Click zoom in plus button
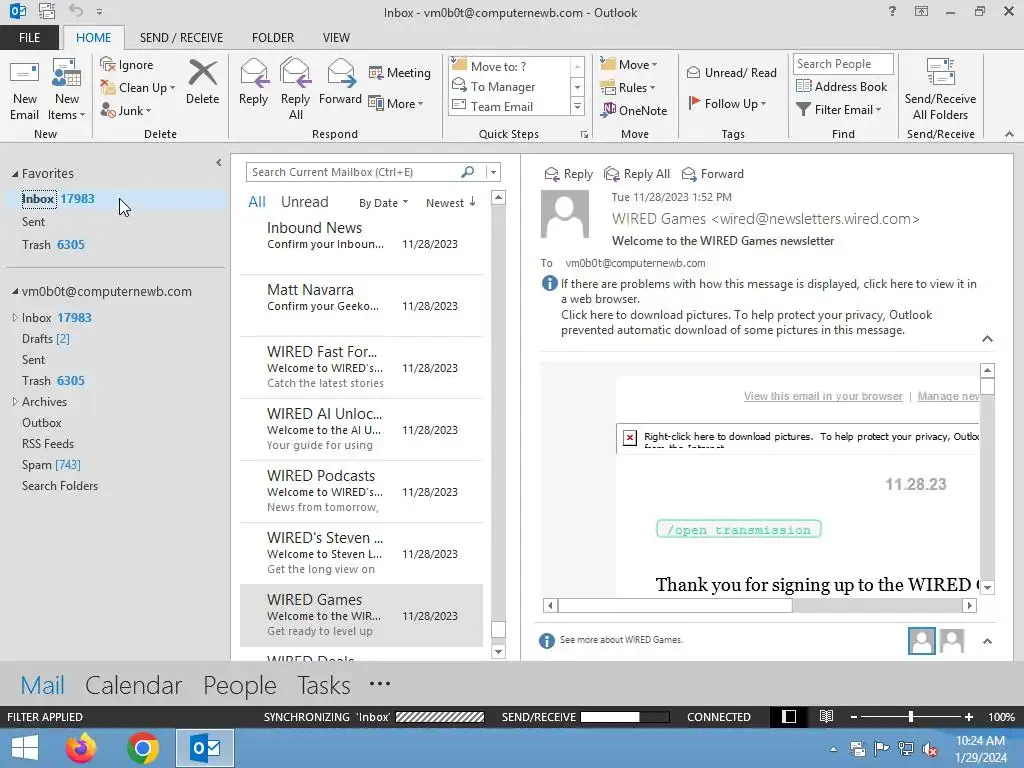 coord(969,716)
